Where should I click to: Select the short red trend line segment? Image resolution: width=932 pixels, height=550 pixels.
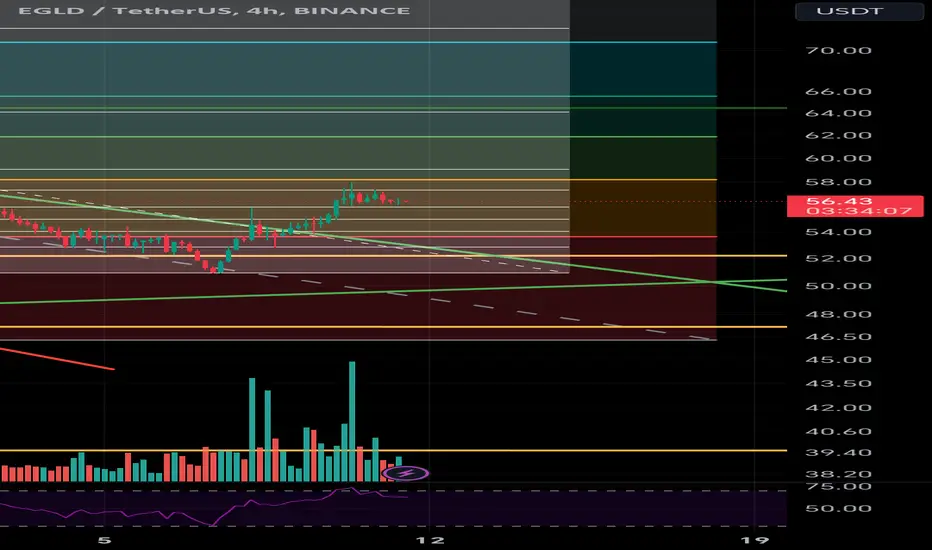pyautogui.click(x=57, y=359)
